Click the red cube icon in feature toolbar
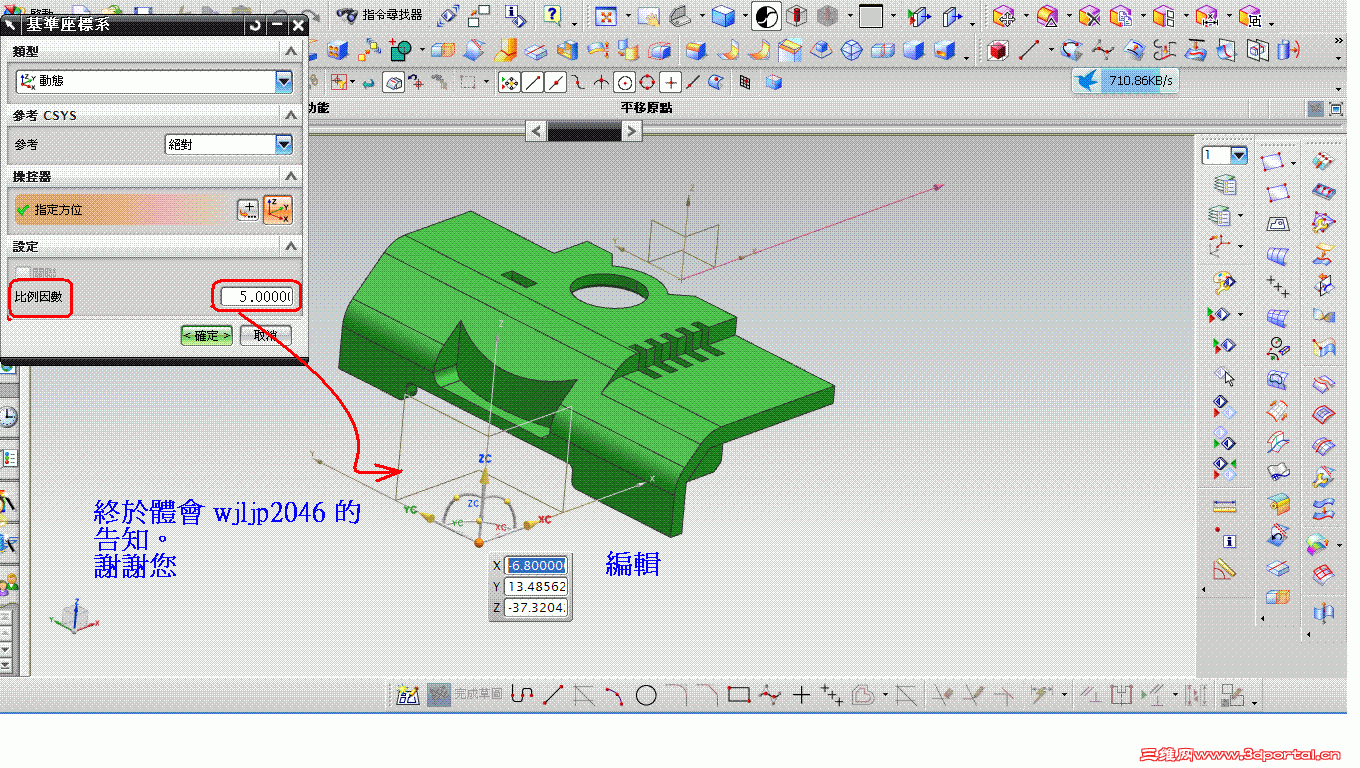 coord(997,50)
